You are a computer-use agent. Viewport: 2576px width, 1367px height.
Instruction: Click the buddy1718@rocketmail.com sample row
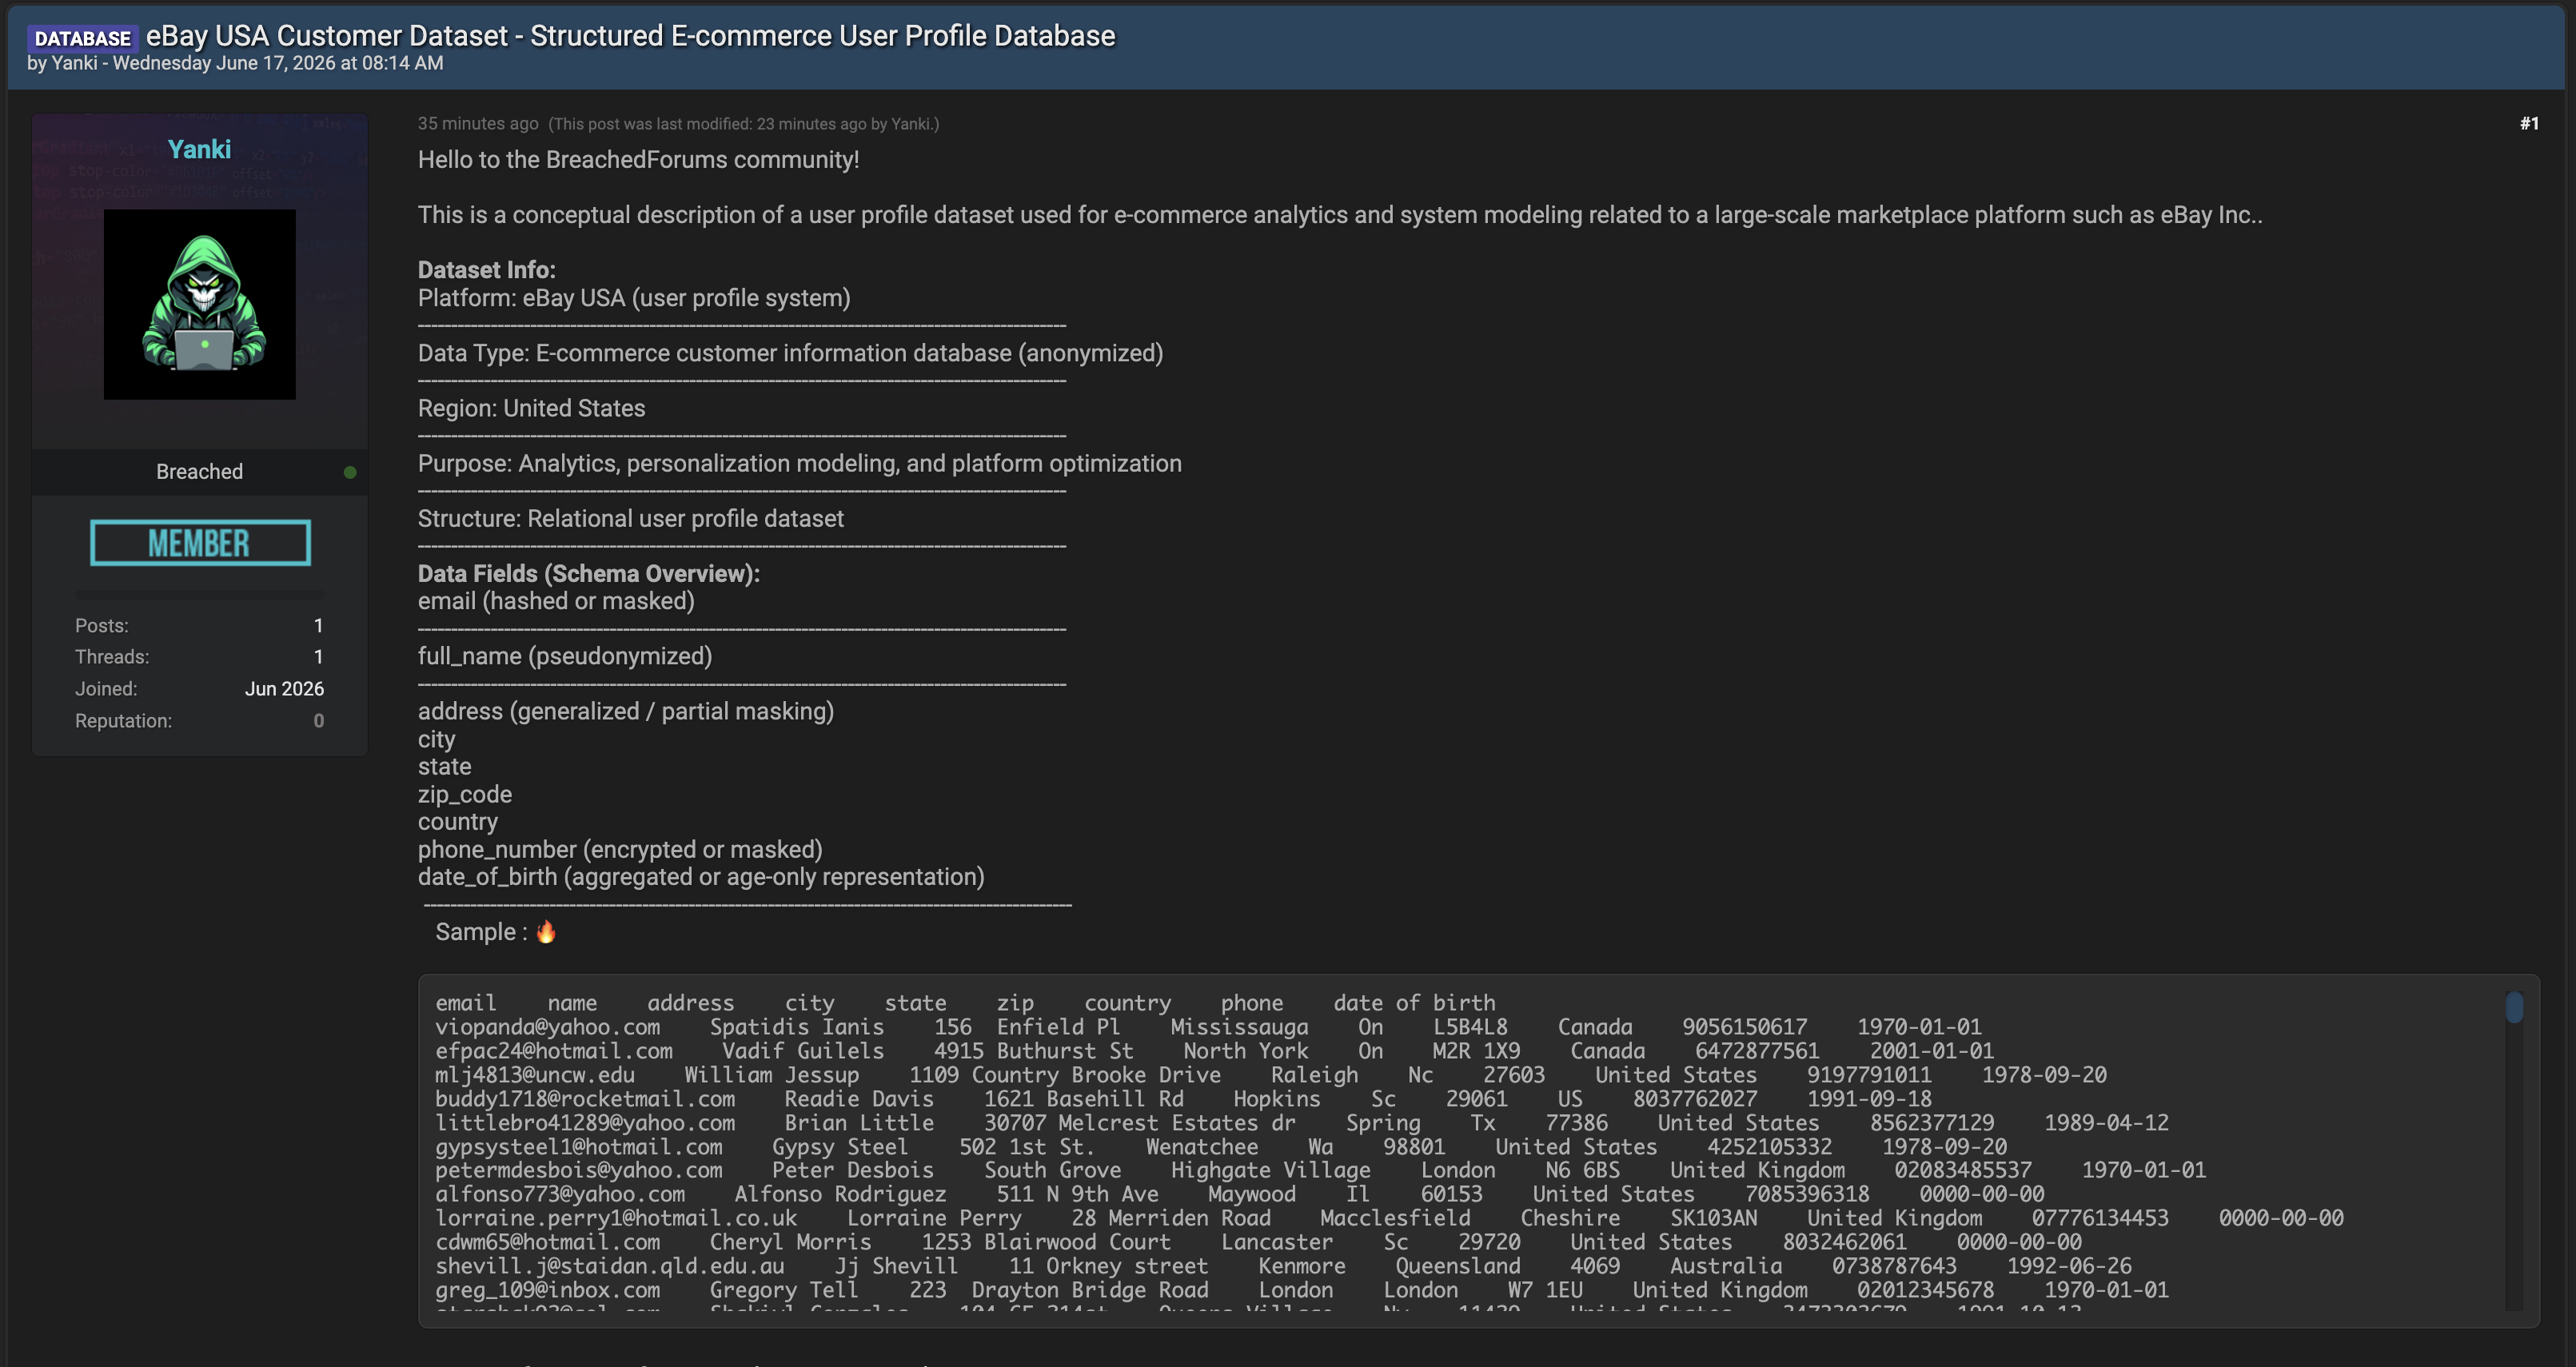coord(1183,1099)
